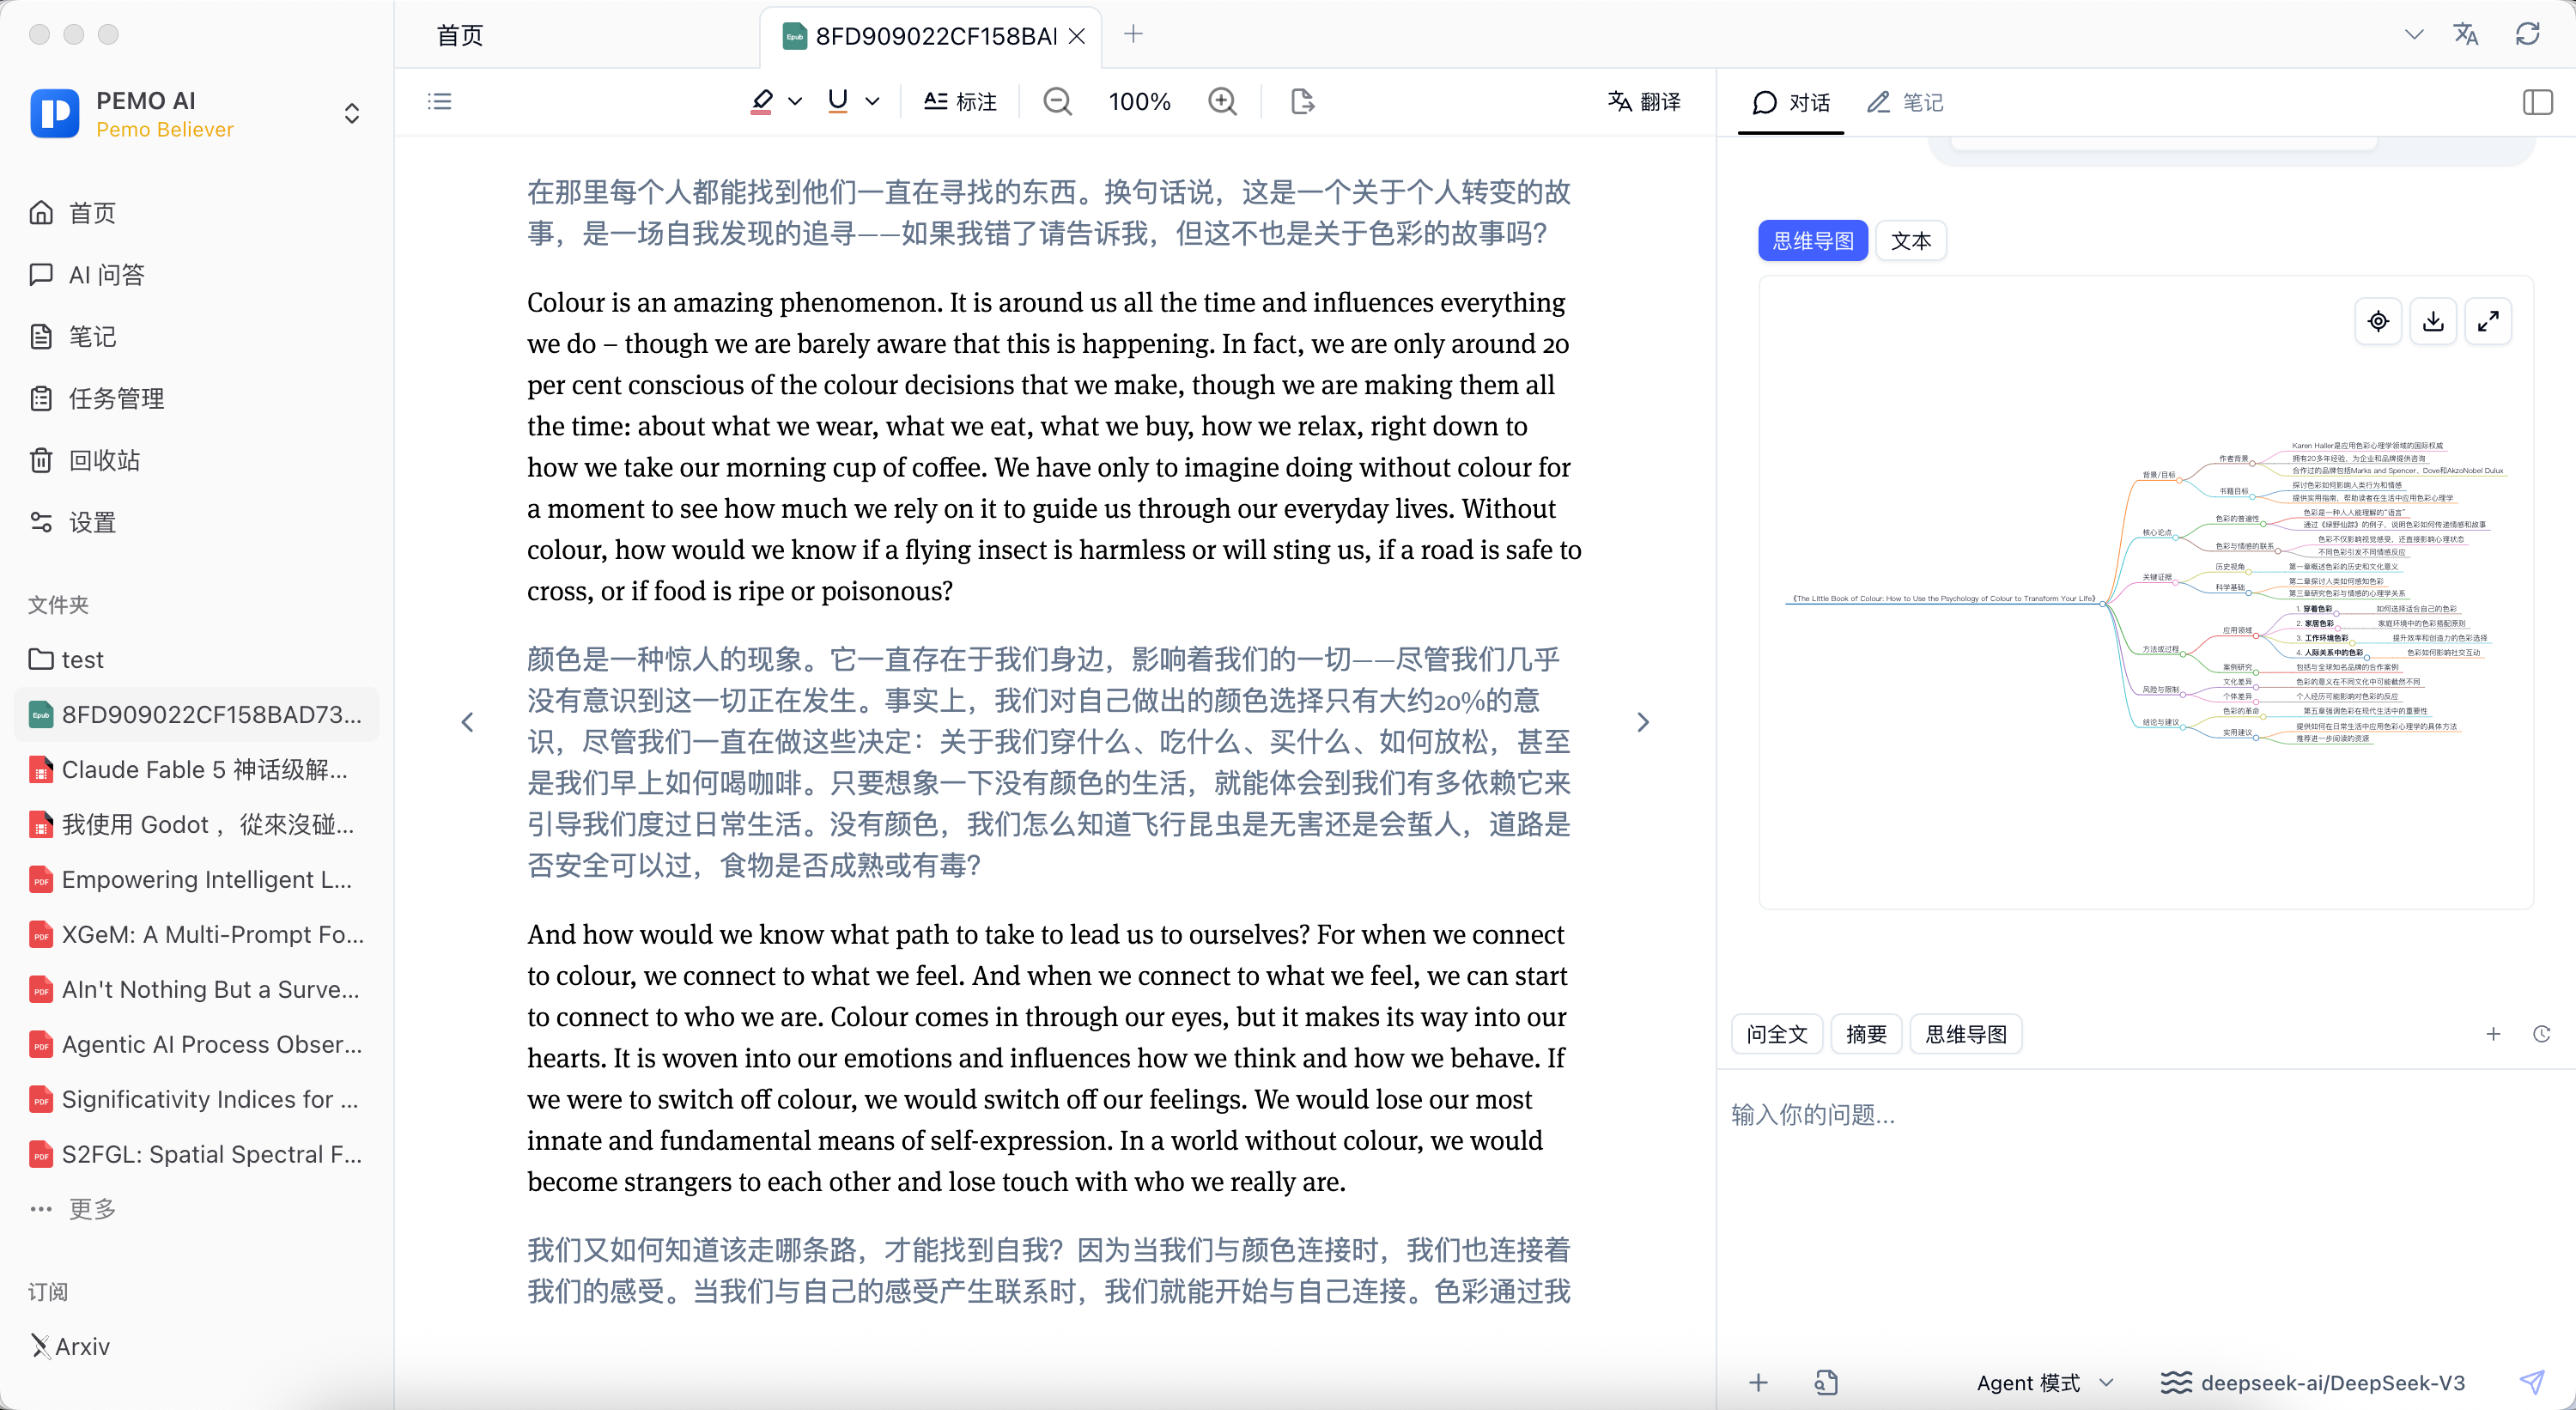The width and height of the screenshot is (2576, 1410).
Task: Expand the highlighter color dropdown arrow
Action: pos(795,101)
